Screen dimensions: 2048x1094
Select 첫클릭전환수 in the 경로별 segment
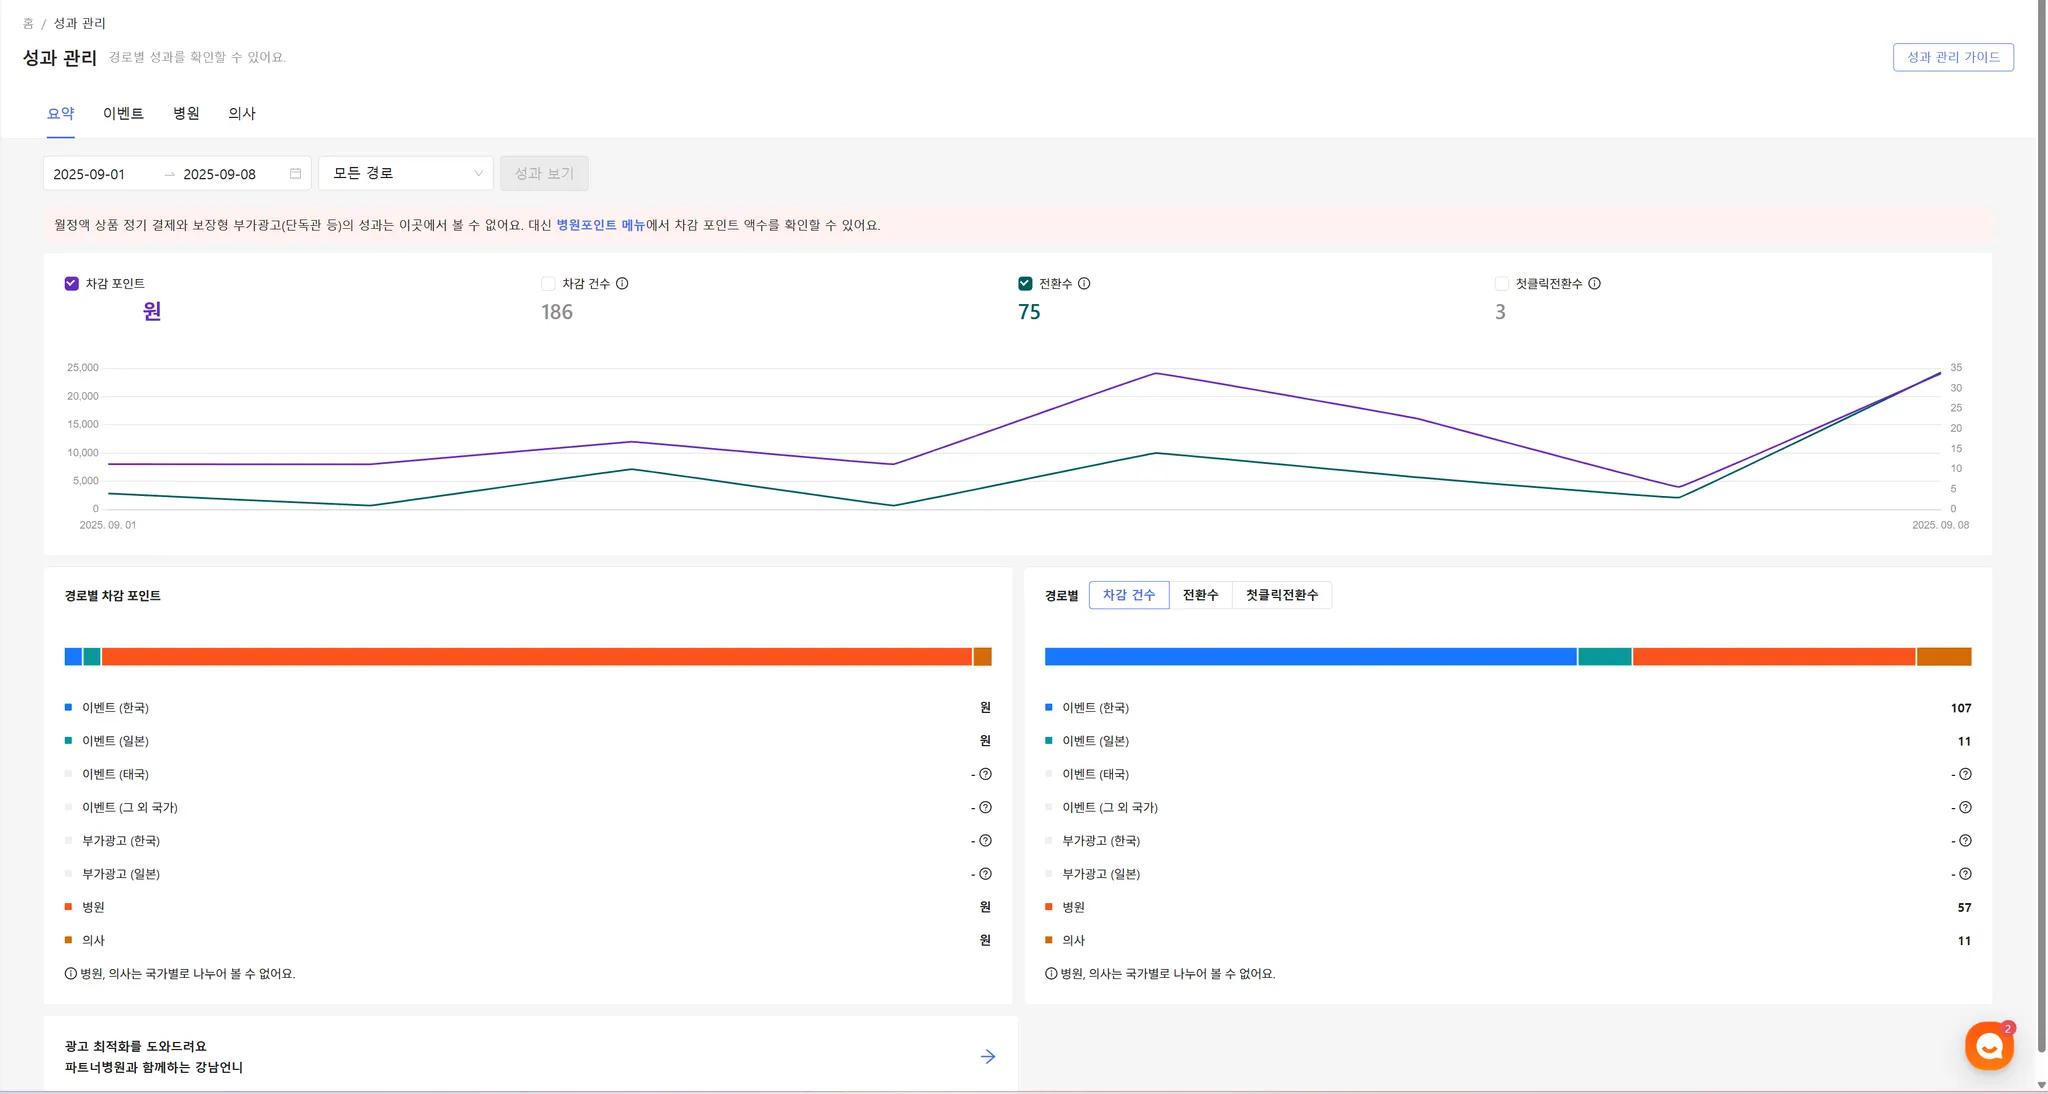[x=1281, y=595]
